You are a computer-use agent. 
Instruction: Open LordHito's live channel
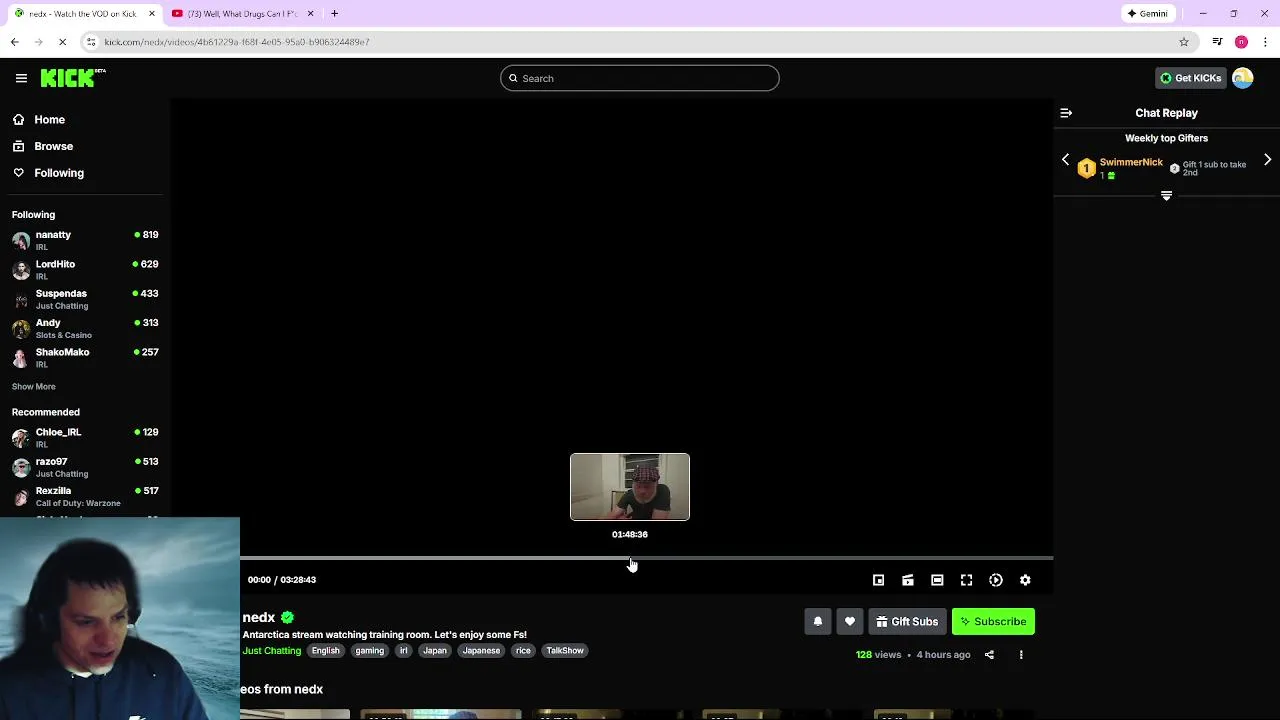click(x=85, y=270)
